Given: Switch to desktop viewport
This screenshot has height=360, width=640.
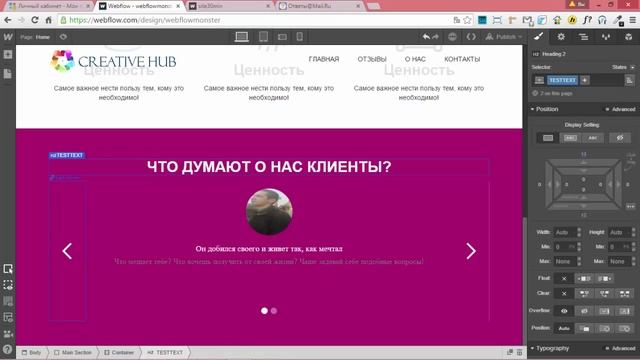Looking at the screenshot, I should (242, 37).
